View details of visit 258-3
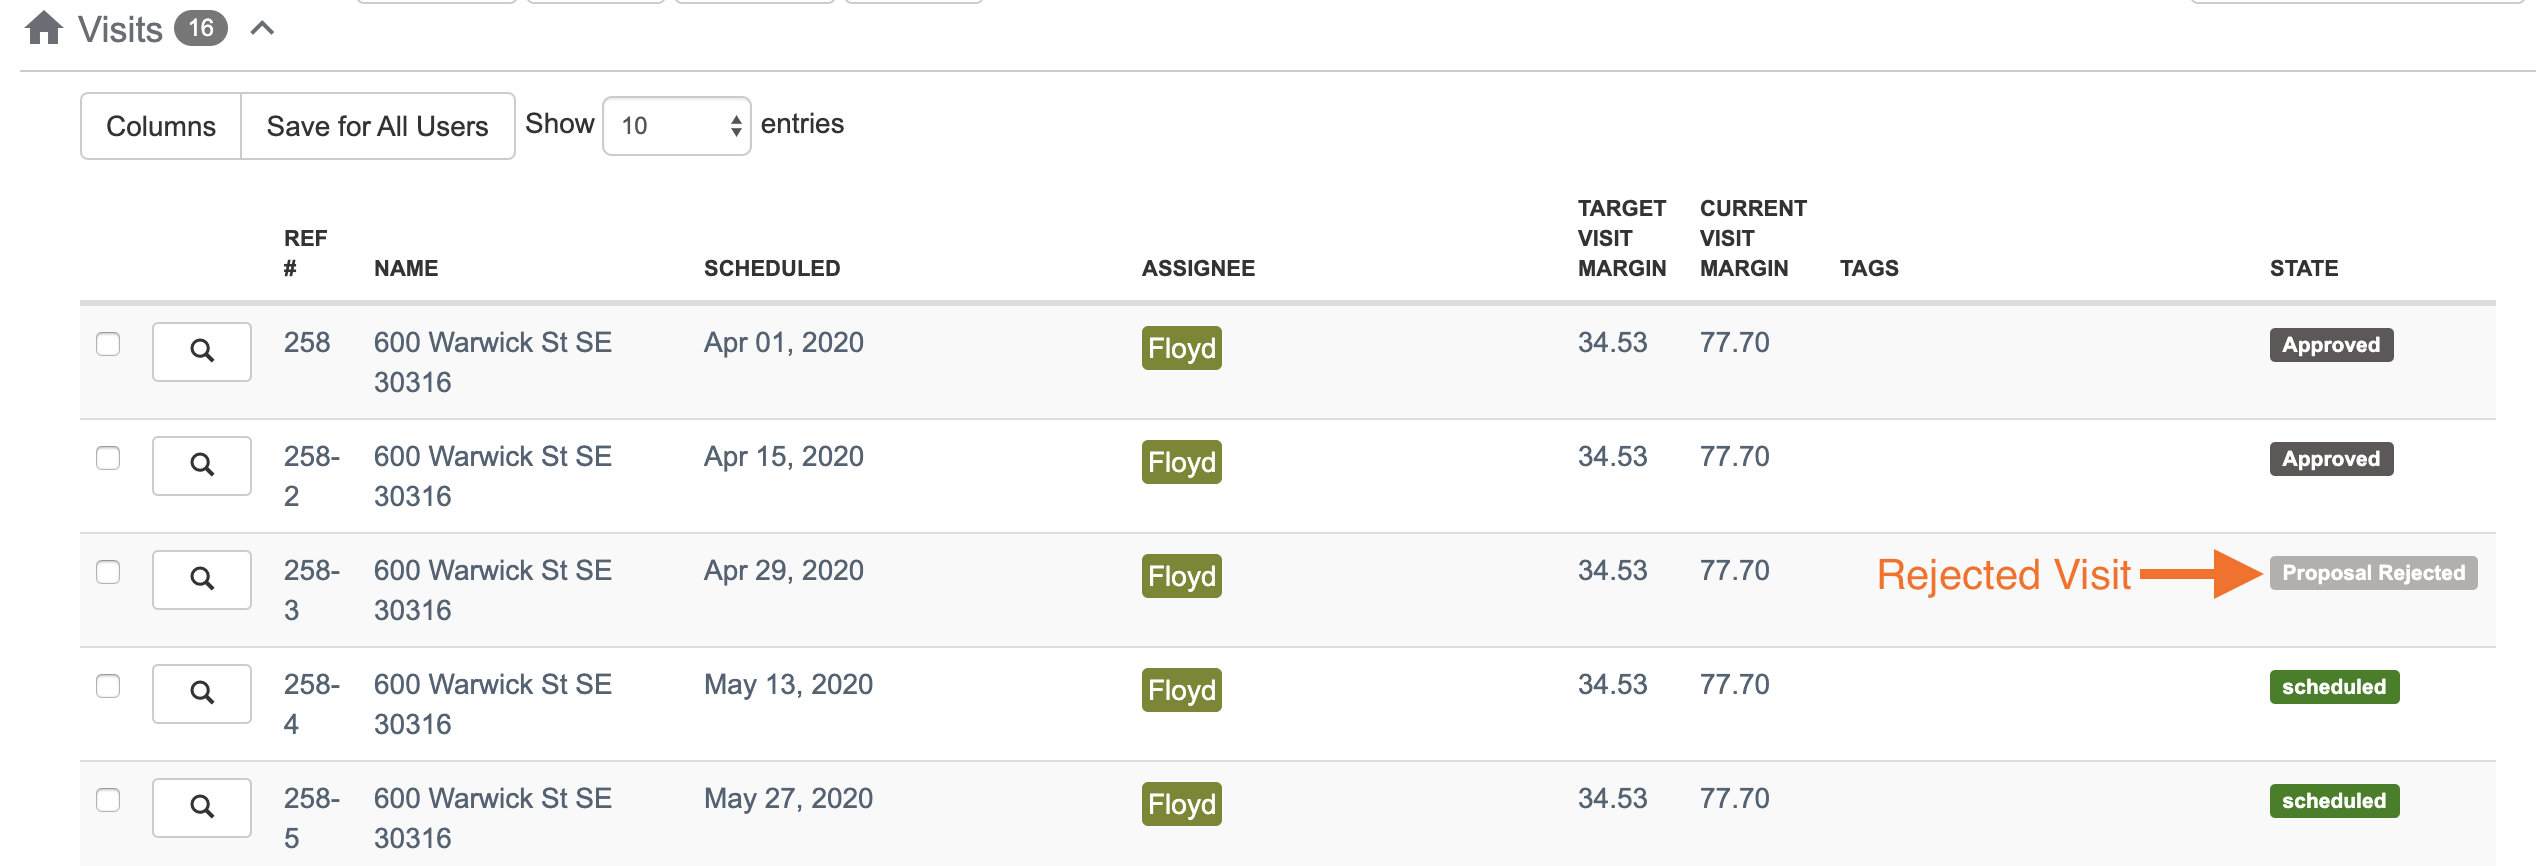The width and height of the screenshot is (2536, 866). pos(202,579)
